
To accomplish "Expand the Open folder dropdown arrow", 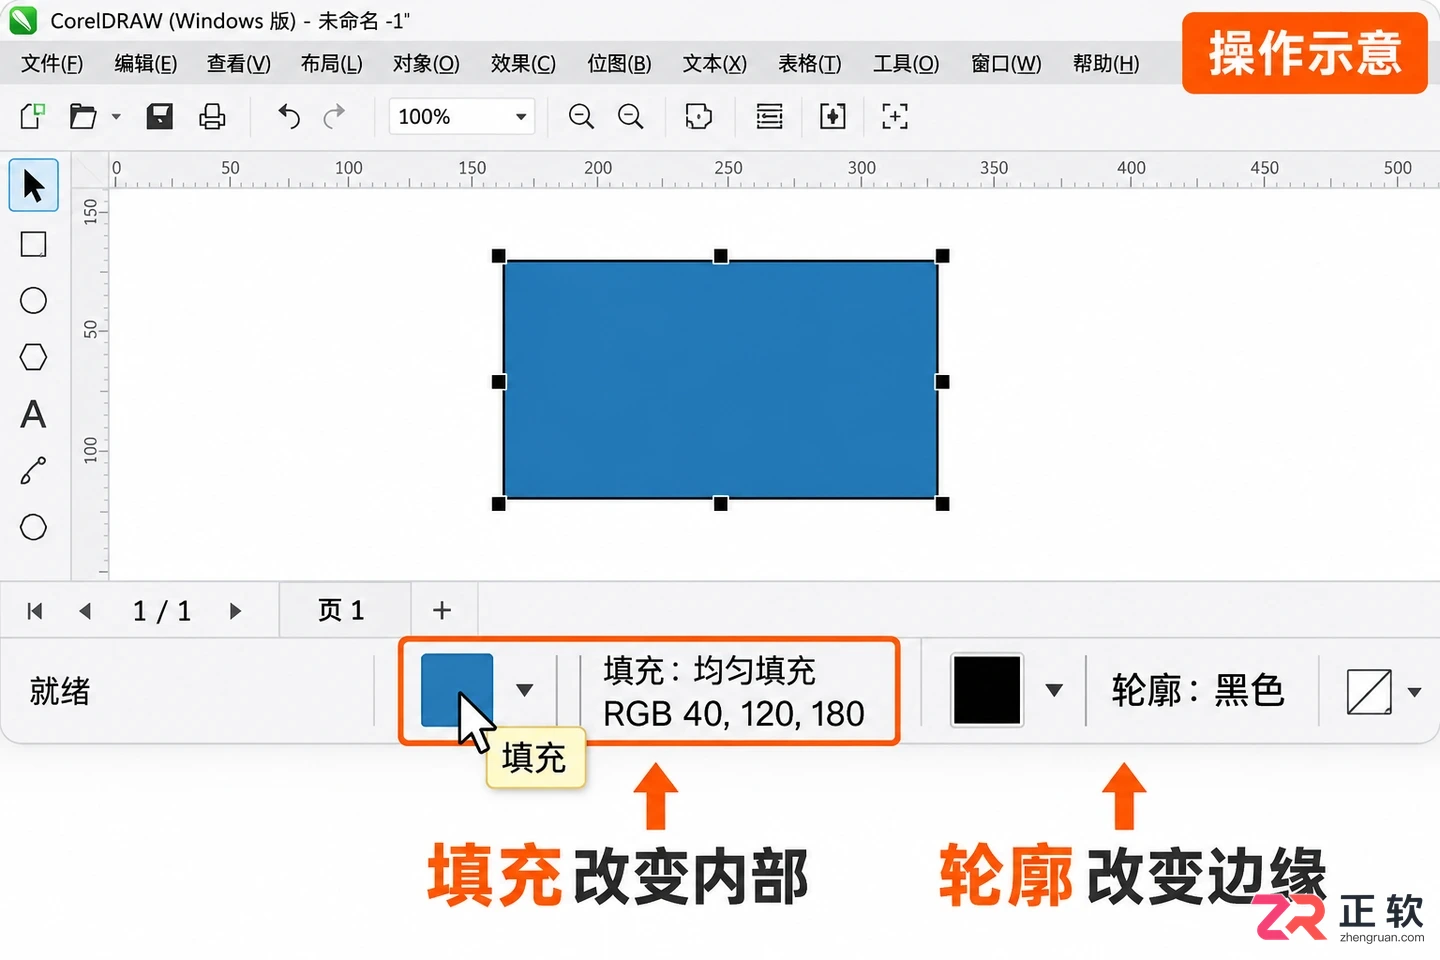I will (116, 117).
